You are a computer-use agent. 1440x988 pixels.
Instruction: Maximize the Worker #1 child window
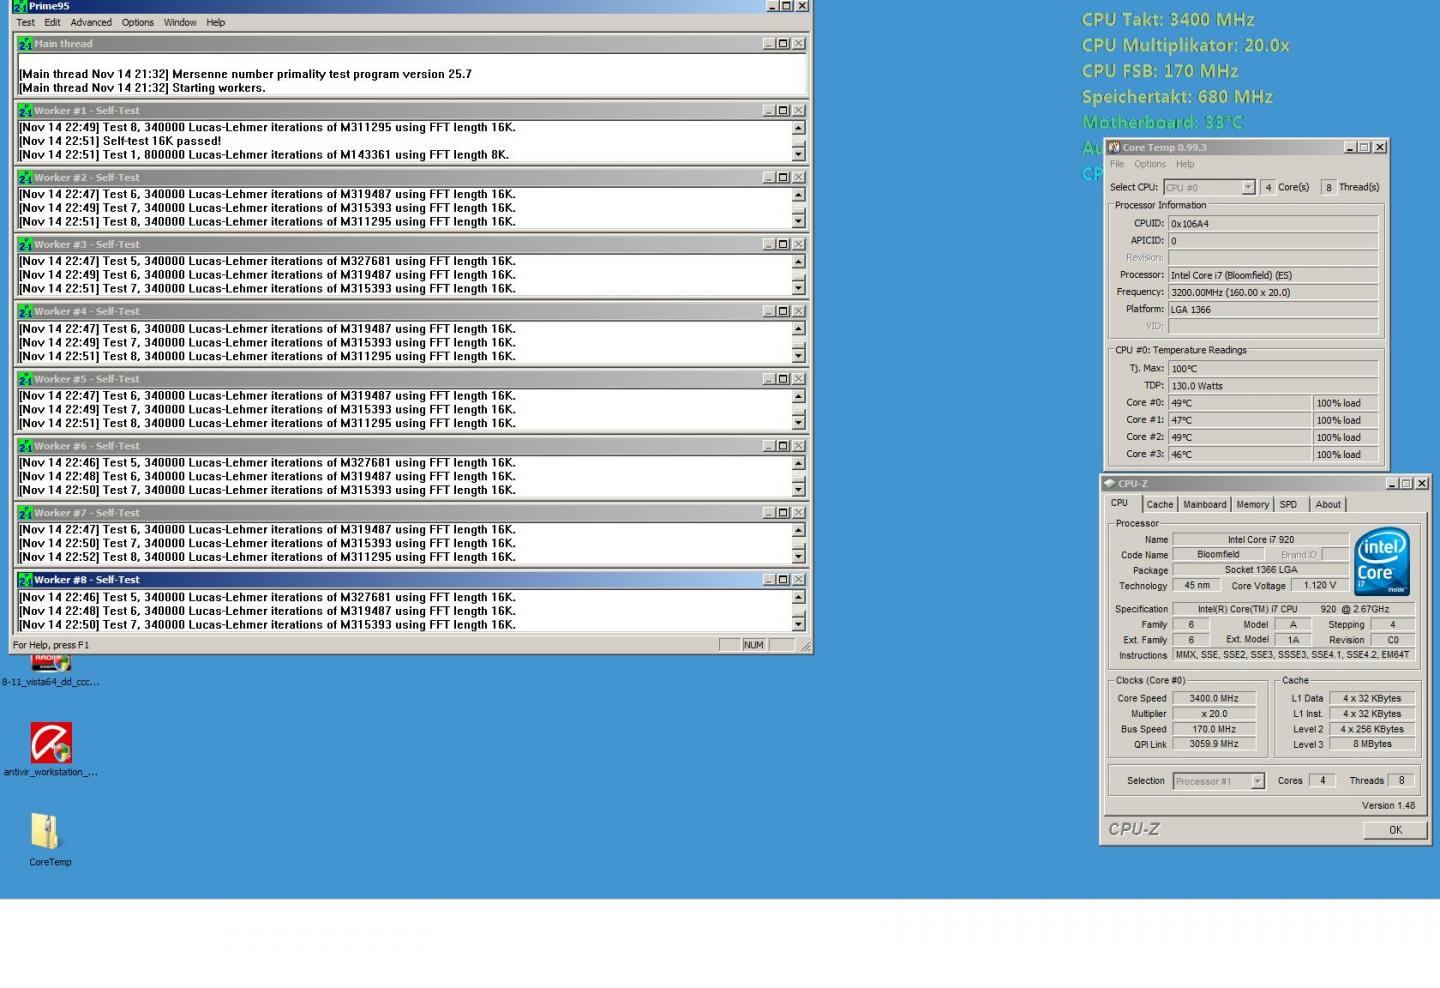coord(783,111)
